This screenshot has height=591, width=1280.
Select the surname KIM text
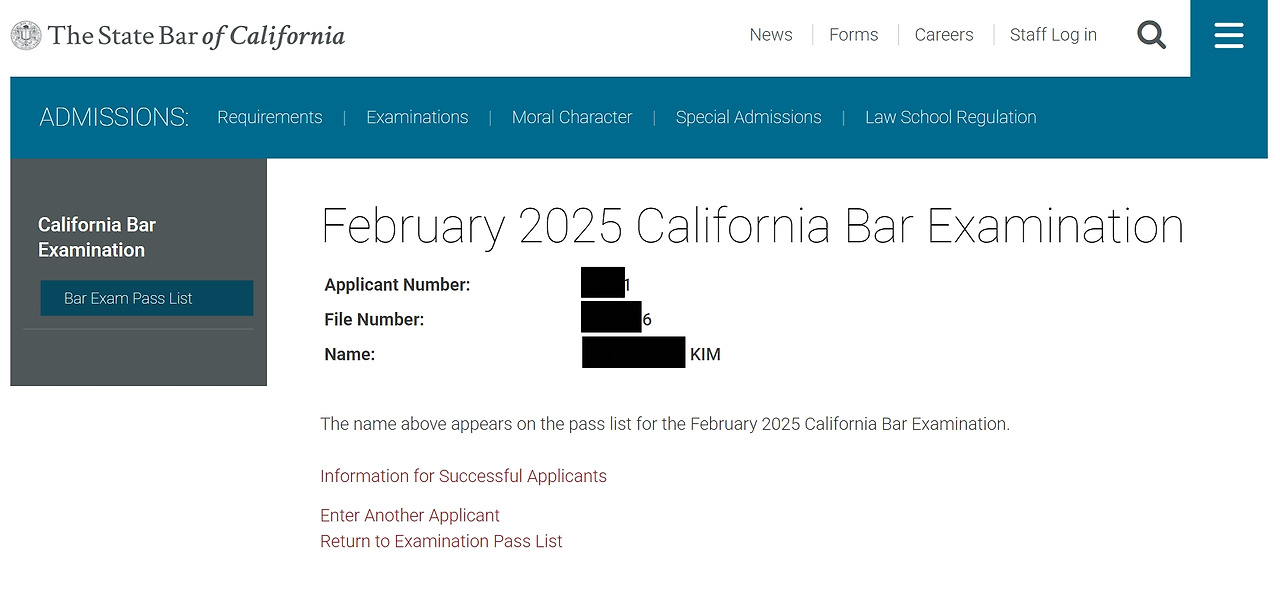click(x=705, y=354)
